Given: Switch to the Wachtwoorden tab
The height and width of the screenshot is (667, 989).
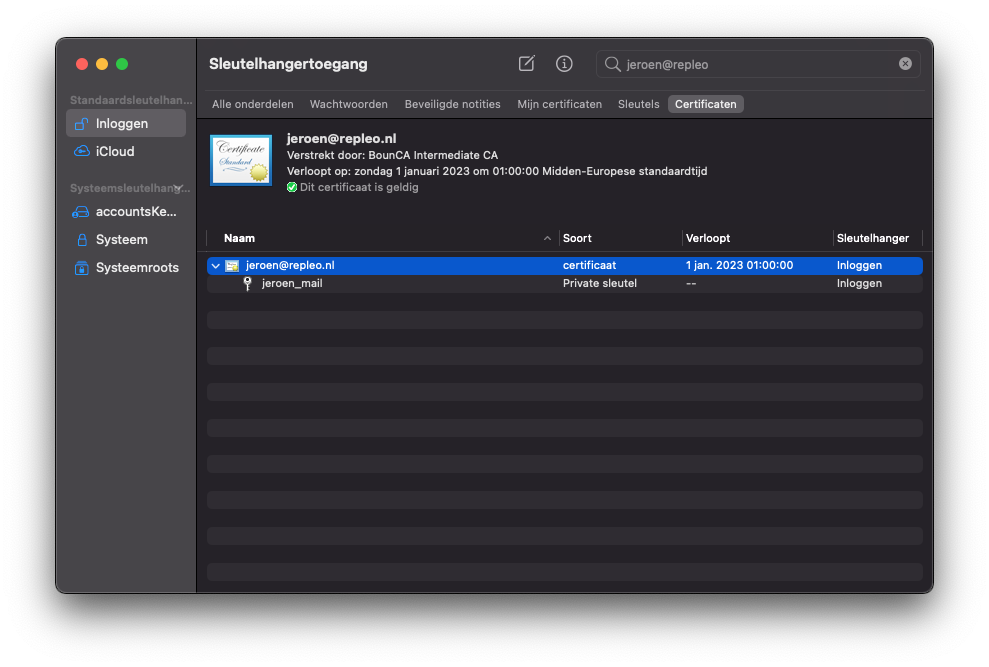Looking at the screenshot, I should point(348,103).
